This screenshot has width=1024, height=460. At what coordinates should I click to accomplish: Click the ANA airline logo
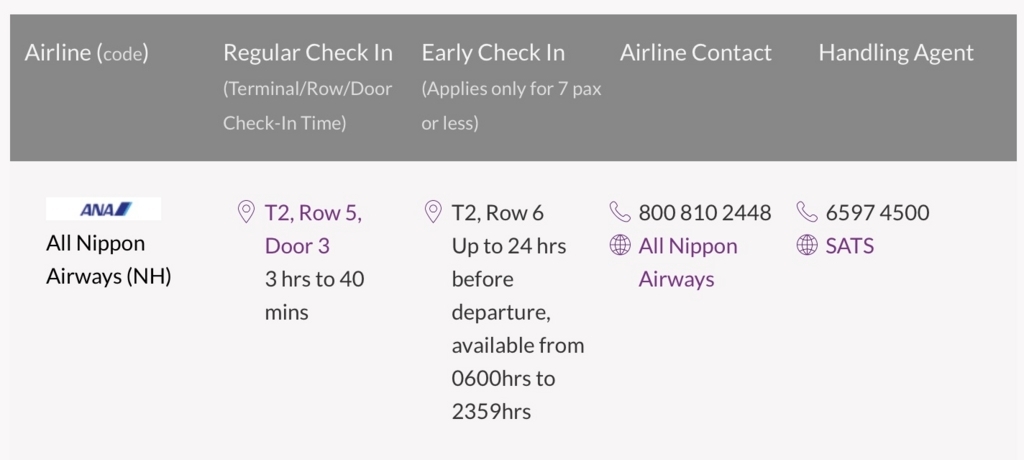103,209
